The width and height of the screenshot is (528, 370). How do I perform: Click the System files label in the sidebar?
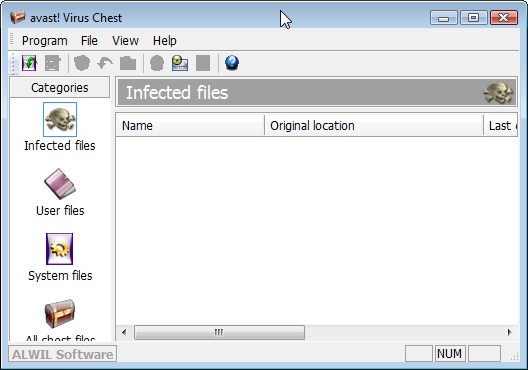pyautogui.click(x=60, y=275)
